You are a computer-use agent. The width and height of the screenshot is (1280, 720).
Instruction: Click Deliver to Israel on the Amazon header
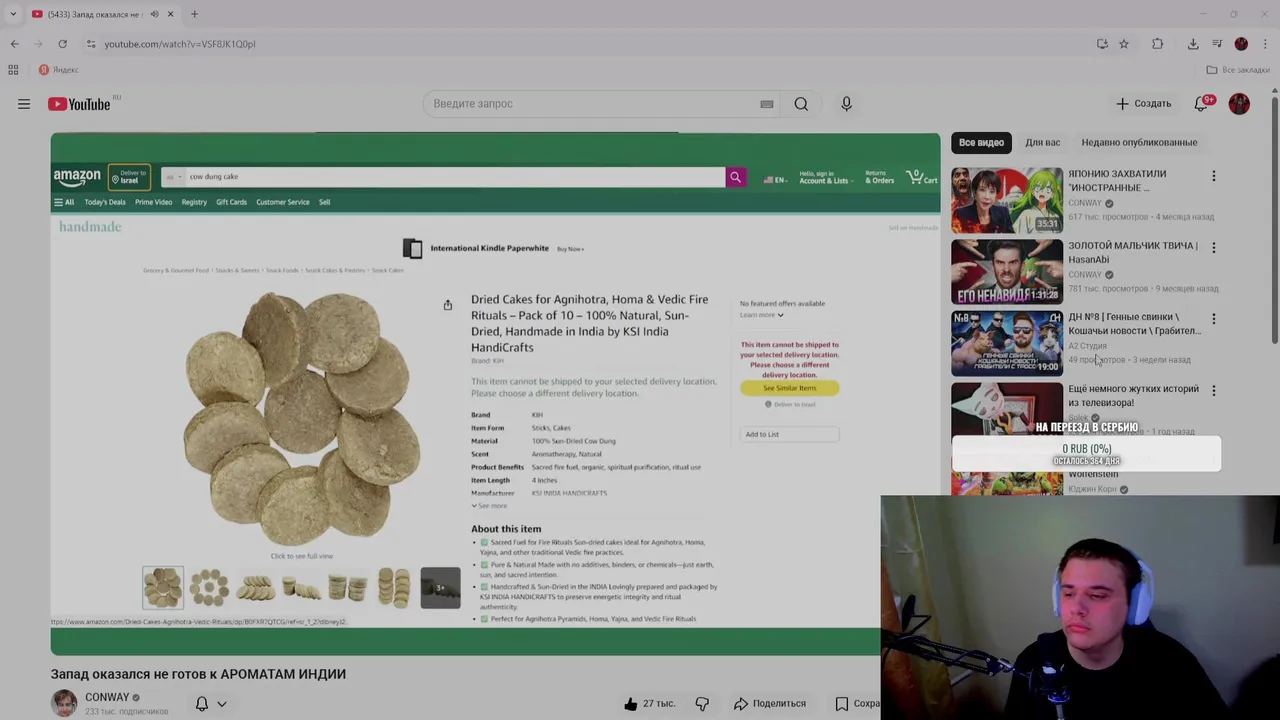130,177
